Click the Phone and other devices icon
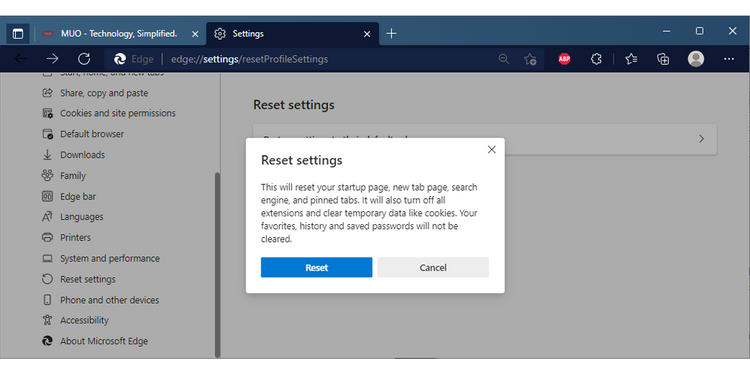This screenshot has height=375, width=750. coord(47,300)
